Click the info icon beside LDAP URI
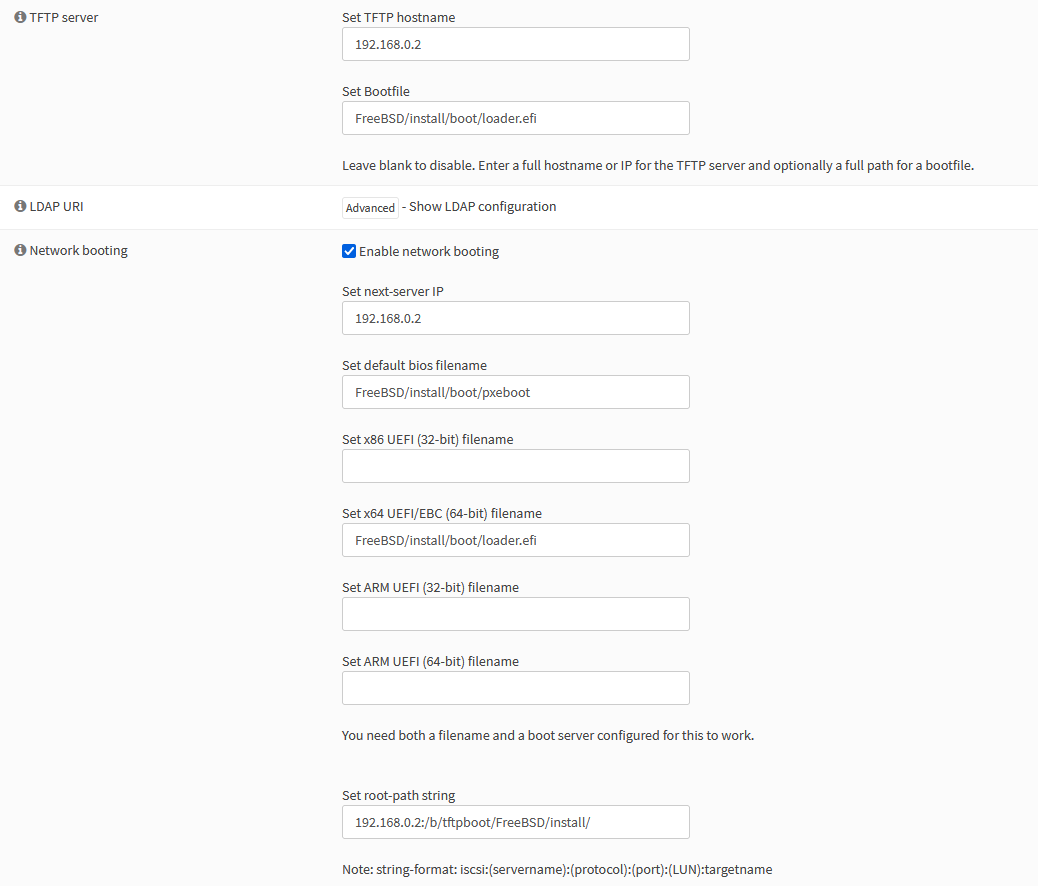Viewport: 1038px width, 886px height. (x=20, y=207)
